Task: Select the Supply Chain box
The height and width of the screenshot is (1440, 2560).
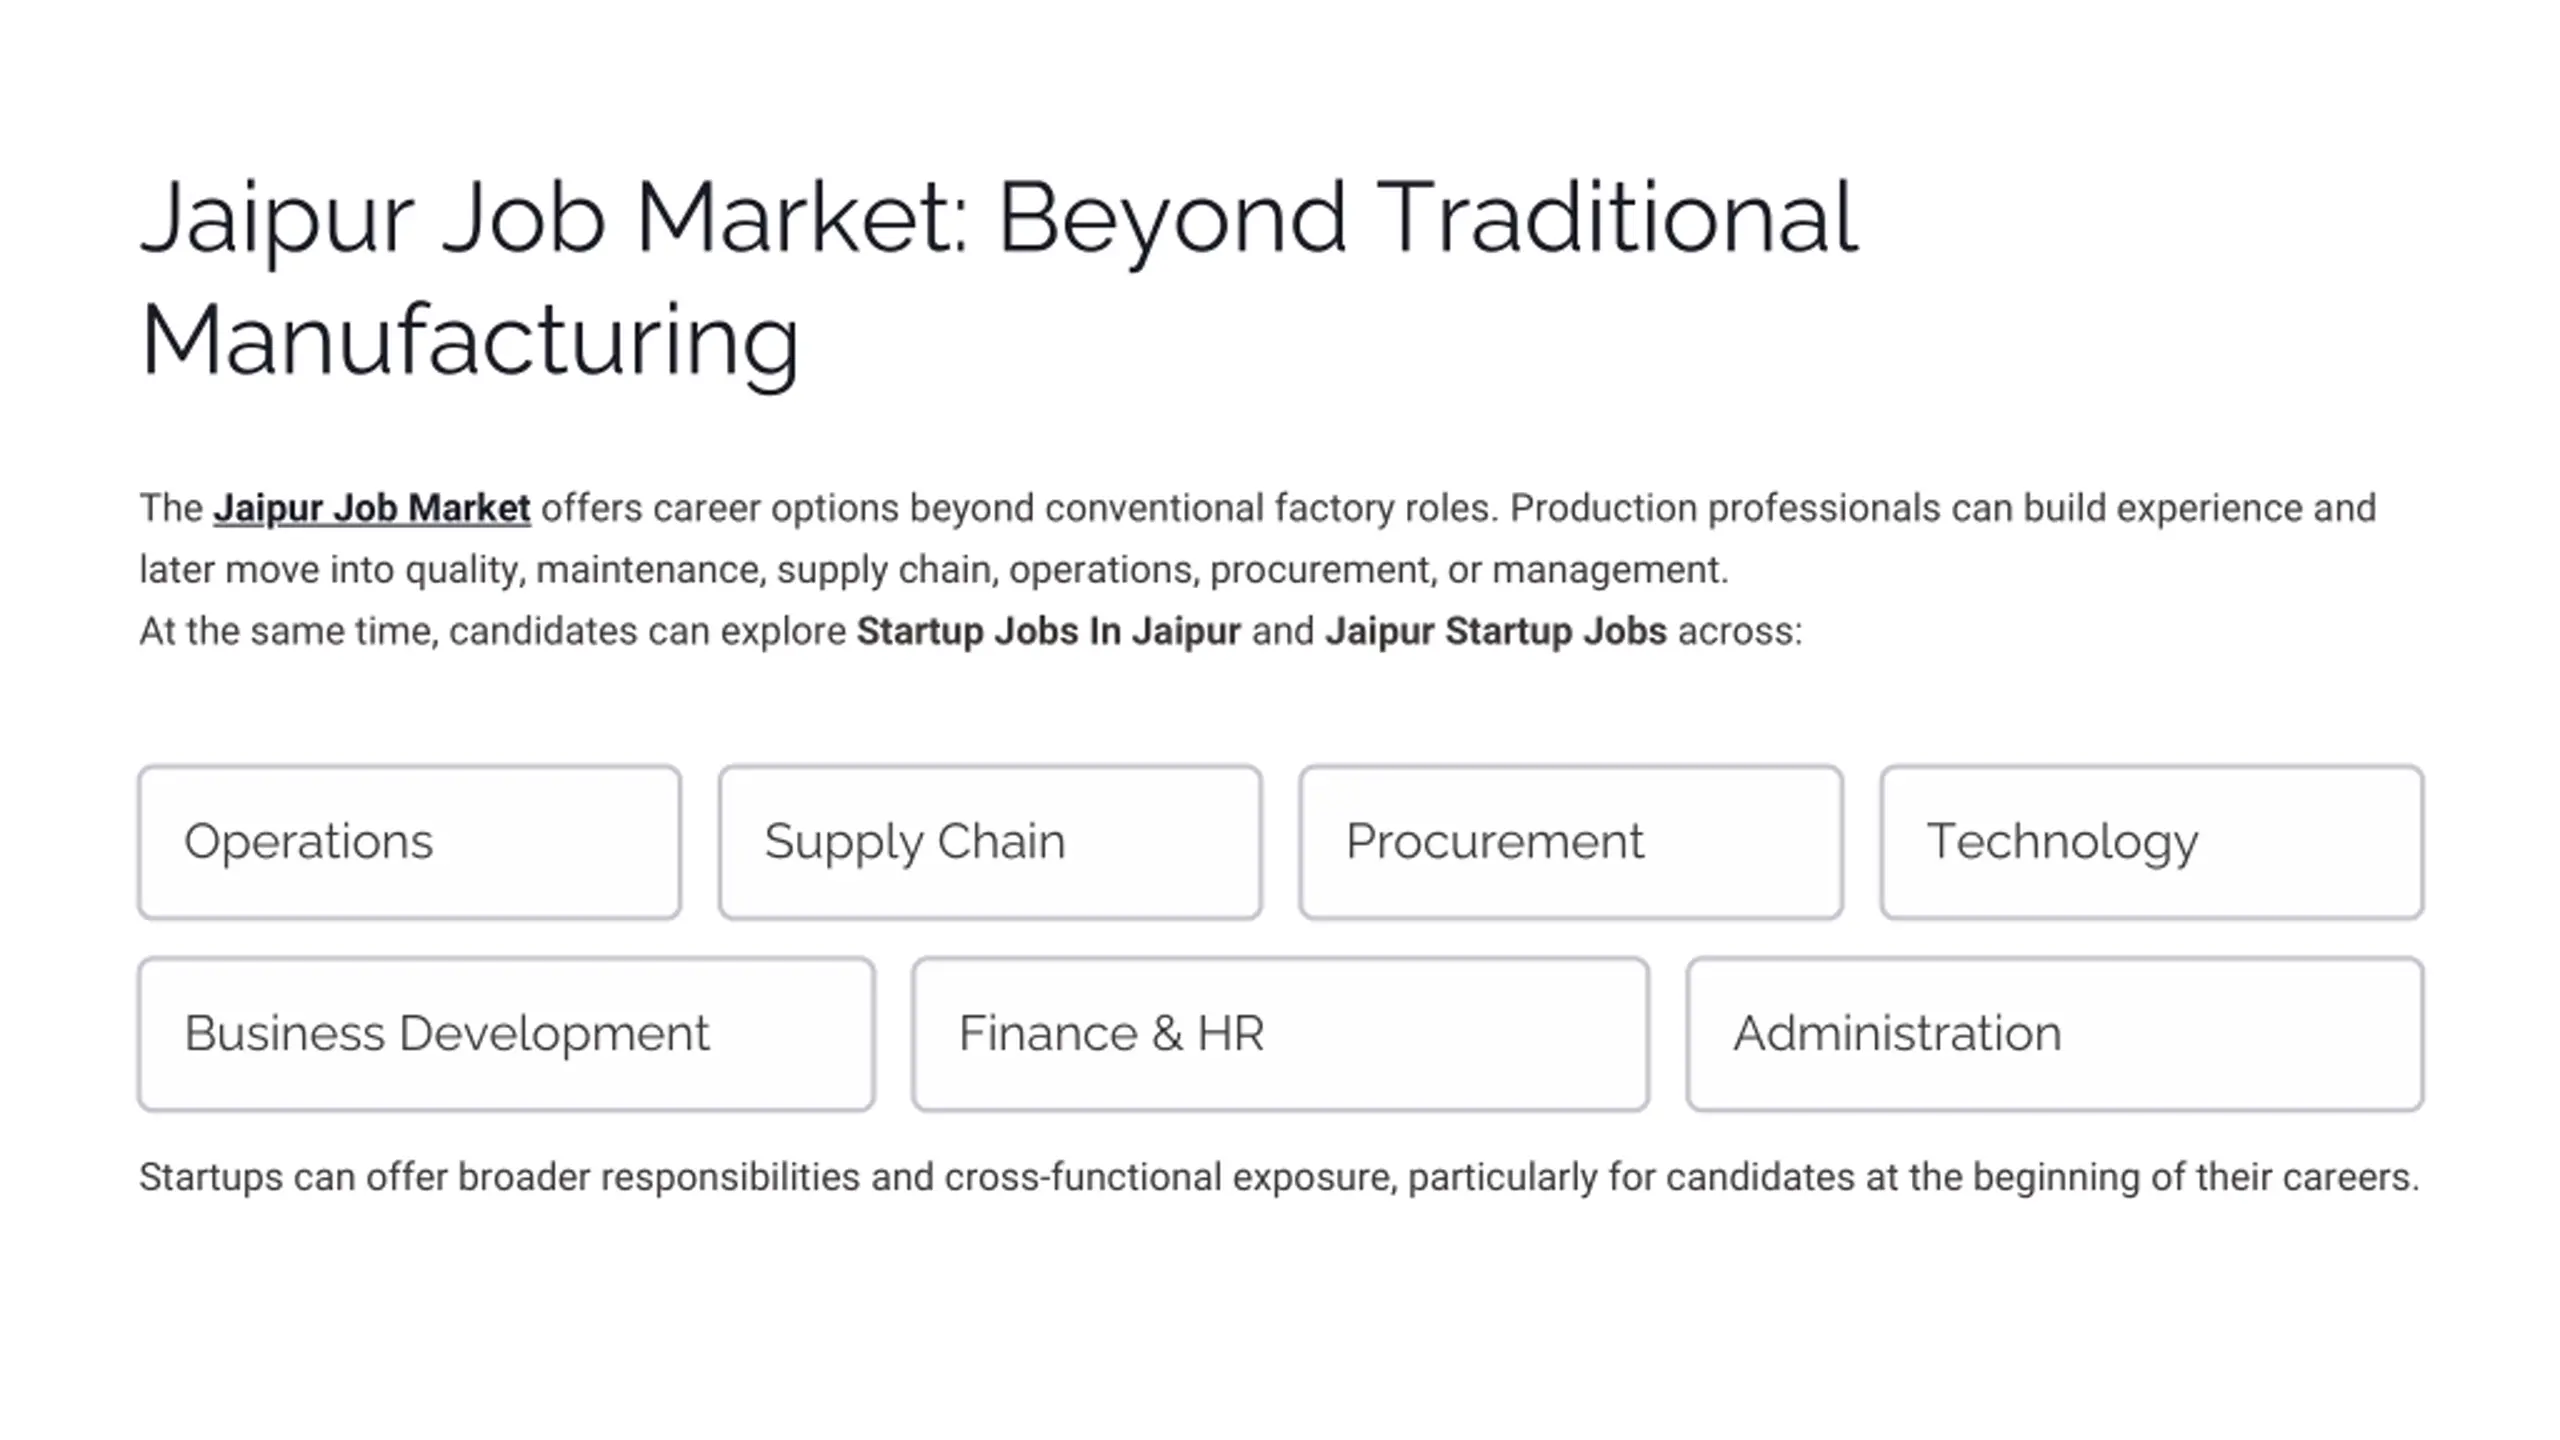Action: pos(990,842)
